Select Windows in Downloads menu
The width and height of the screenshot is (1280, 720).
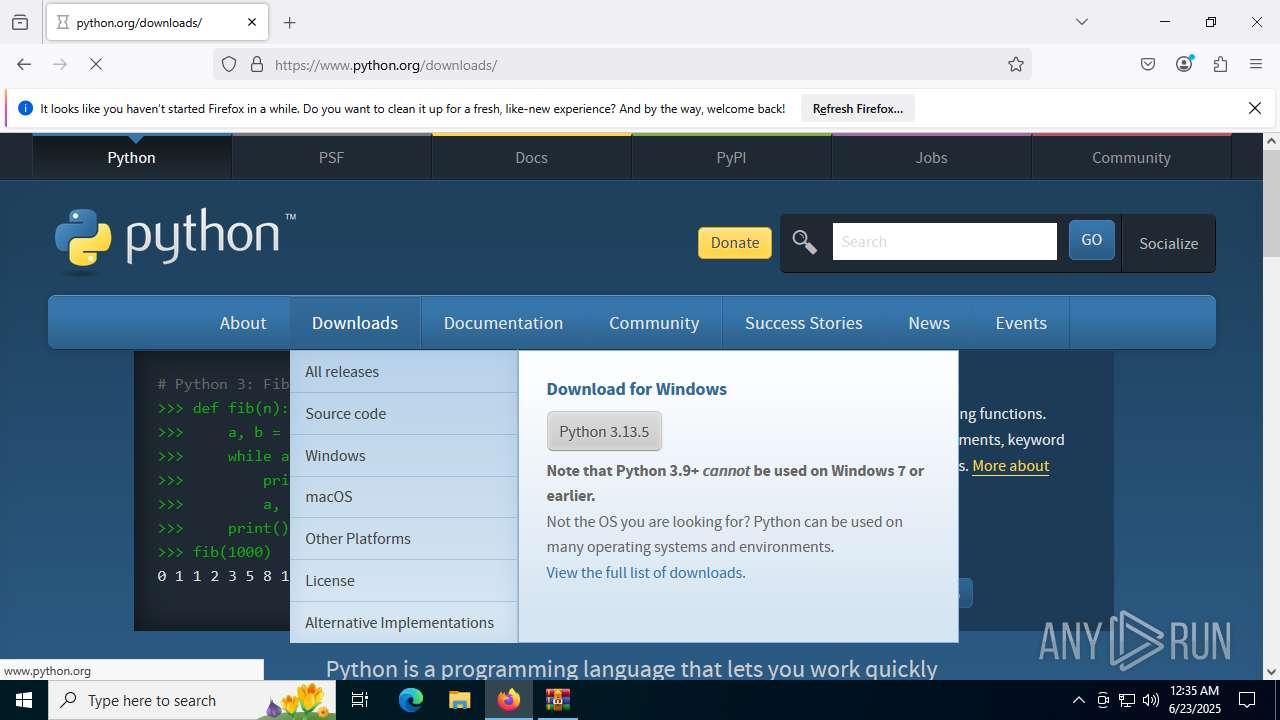[x=404, y=455]
